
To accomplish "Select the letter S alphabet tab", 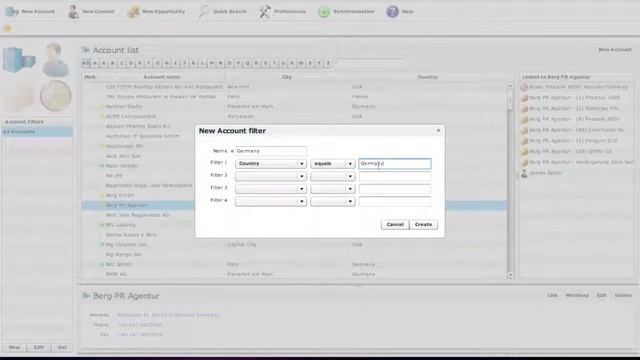I will tap(265, 63).
